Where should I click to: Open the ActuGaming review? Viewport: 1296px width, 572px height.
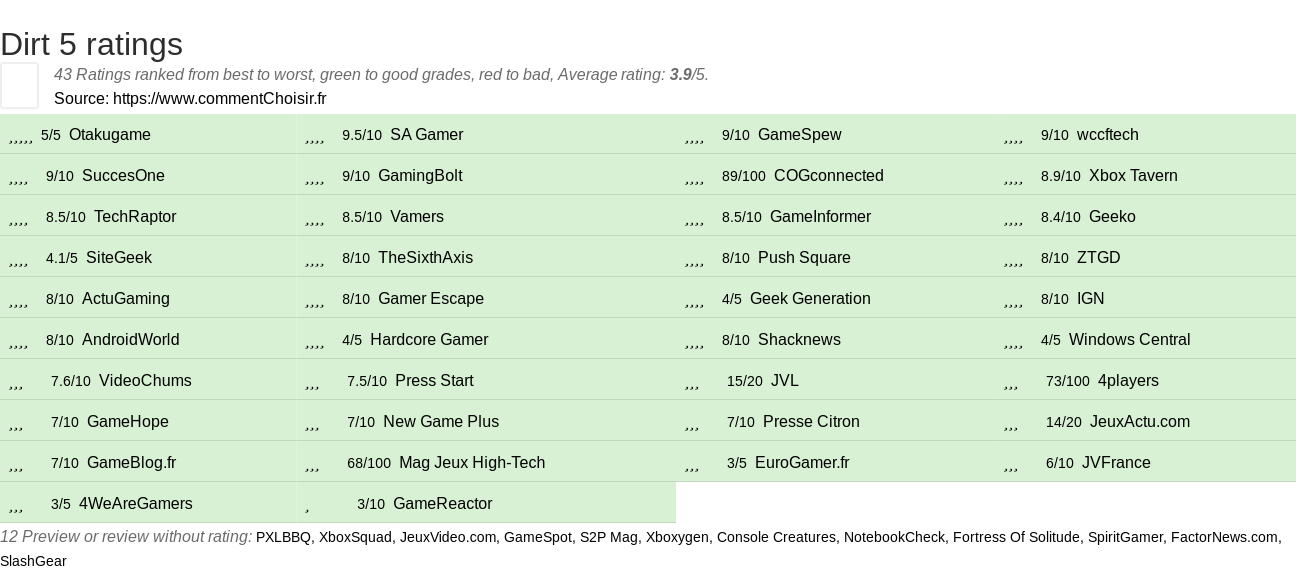[126, 299]
